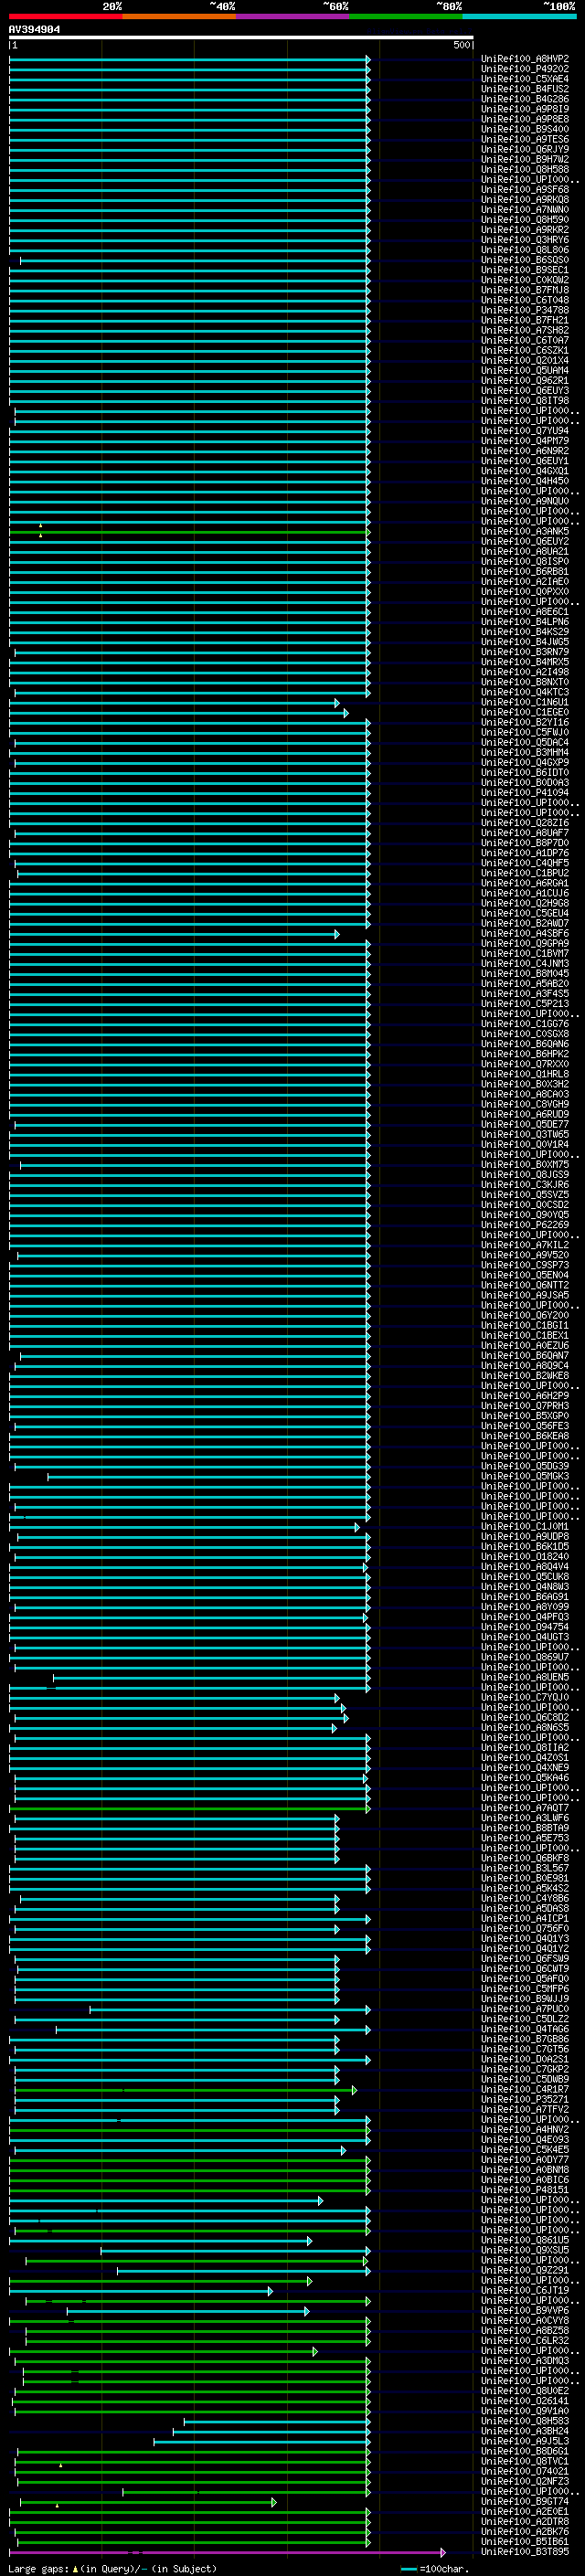Select label UniRef100_B6K1D5
Image resolution: width=585 pixels, height=2576 pixels.
(525, 1546)
